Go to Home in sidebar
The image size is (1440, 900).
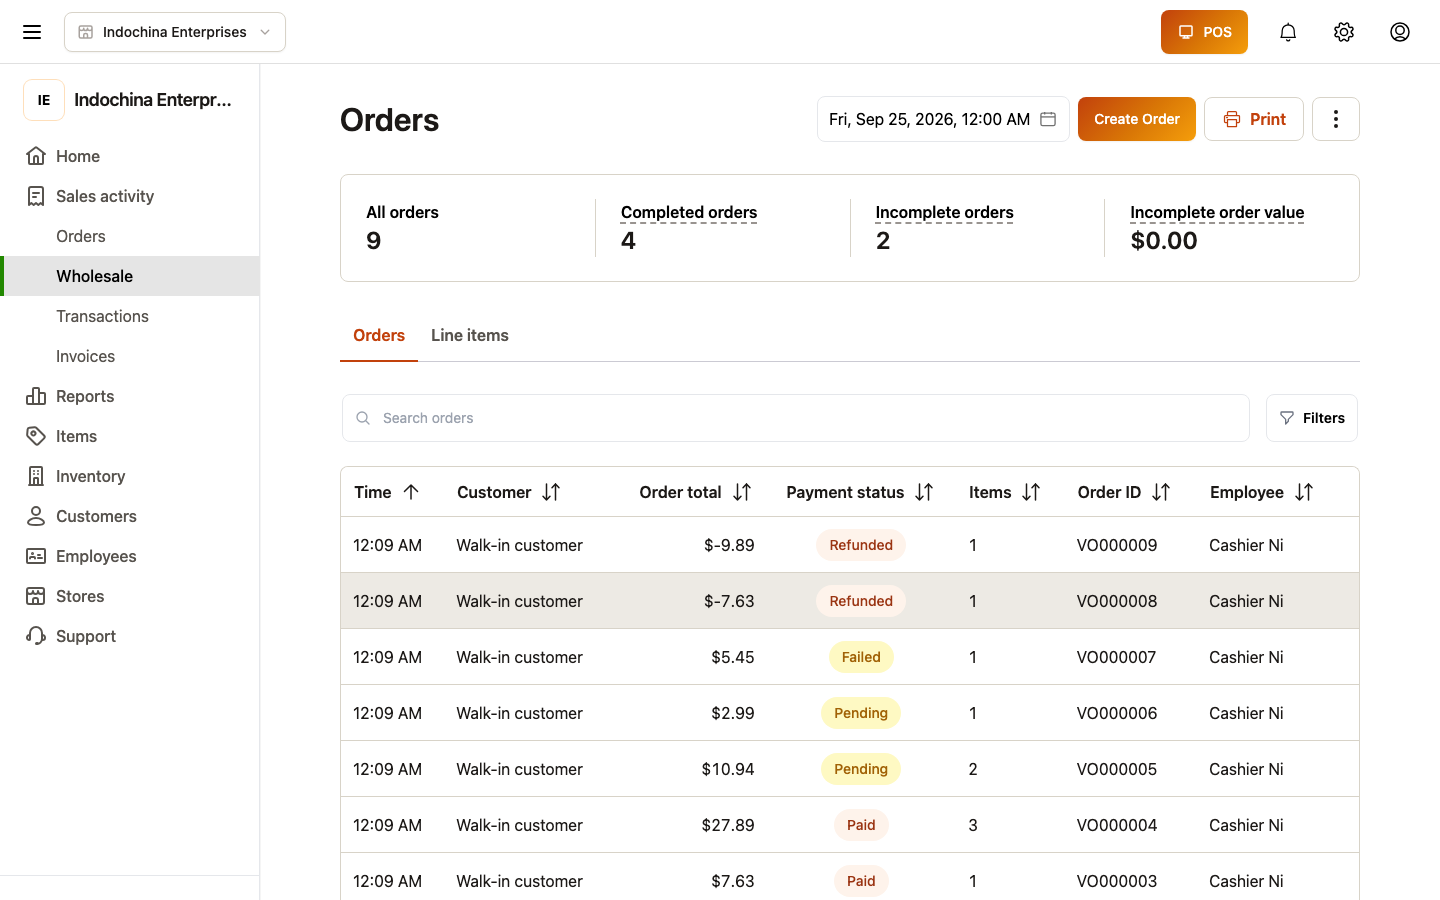(130, 156)
